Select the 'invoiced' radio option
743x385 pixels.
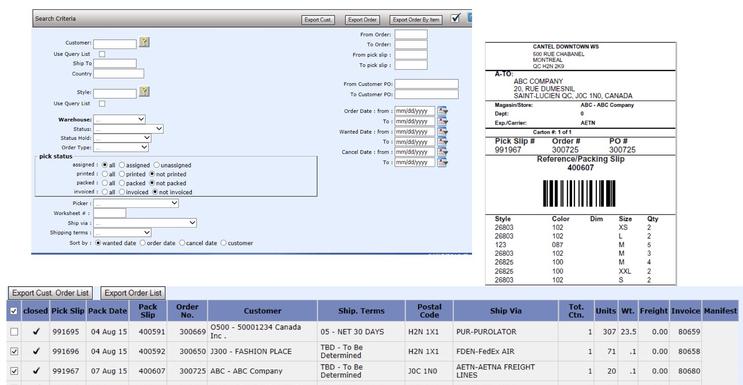122,192
